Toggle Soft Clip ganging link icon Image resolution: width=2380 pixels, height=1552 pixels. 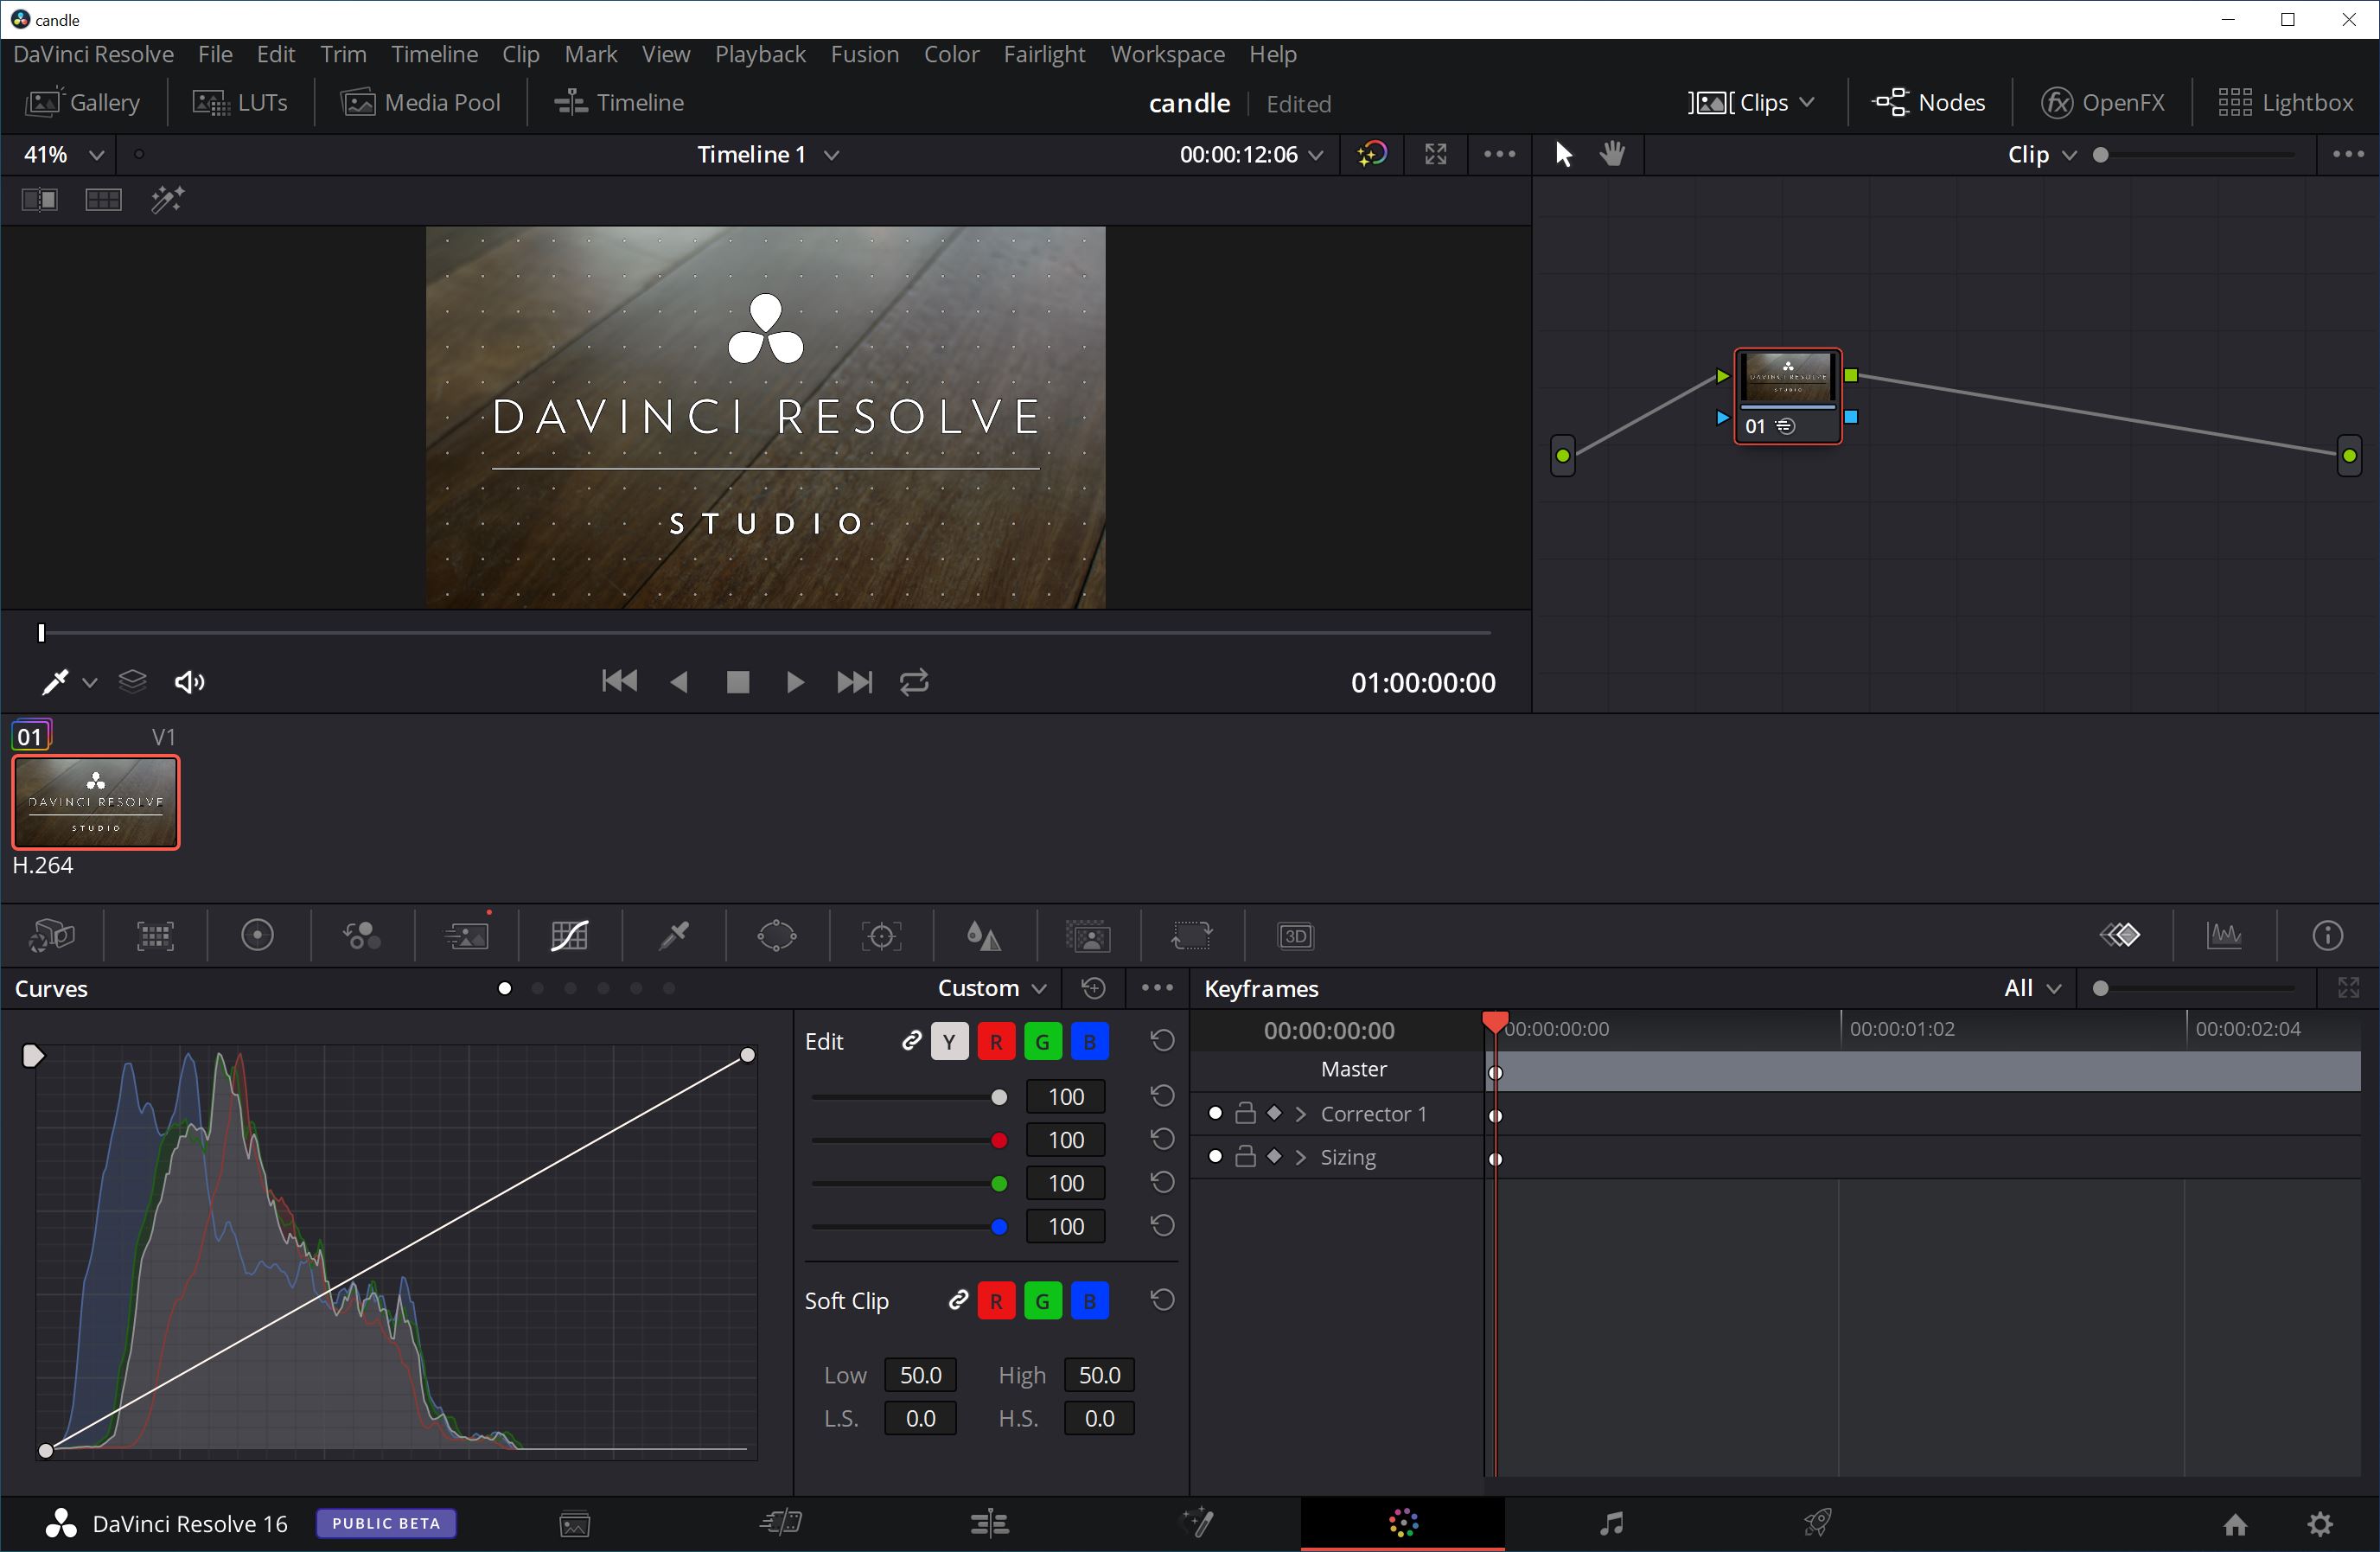click(958, 1300)
